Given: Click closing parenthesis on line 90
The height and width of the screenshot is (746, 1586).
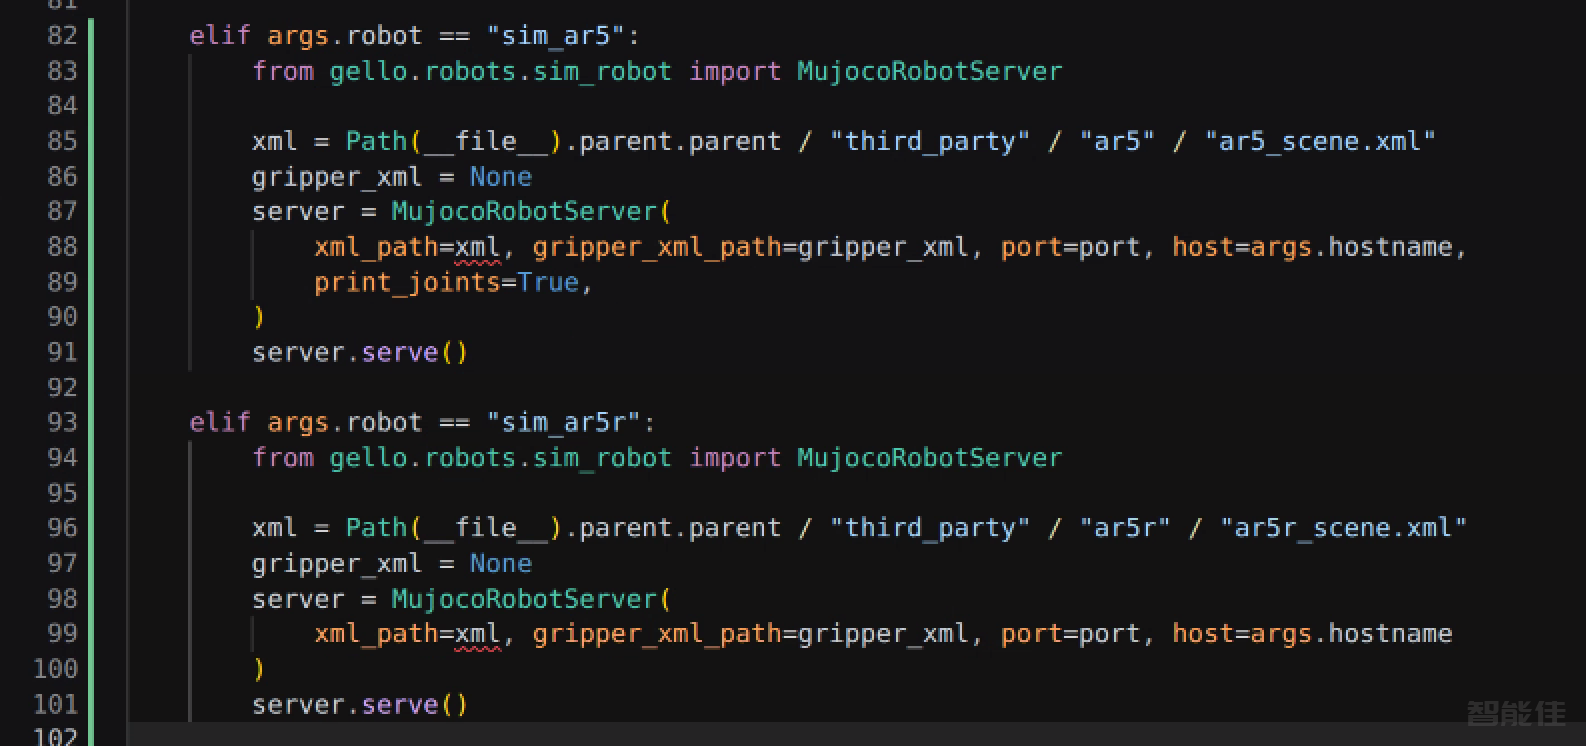Looking at the screenshot, I should pos(259,318).
